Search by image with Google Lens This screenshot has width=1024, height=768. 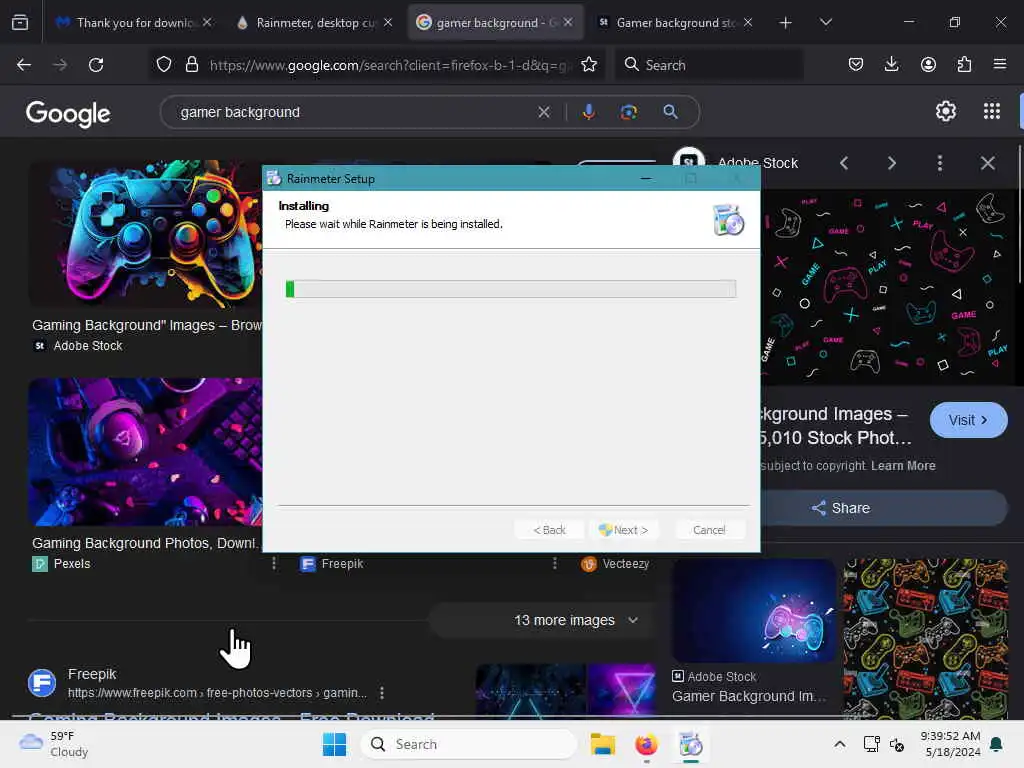[628, 112]
